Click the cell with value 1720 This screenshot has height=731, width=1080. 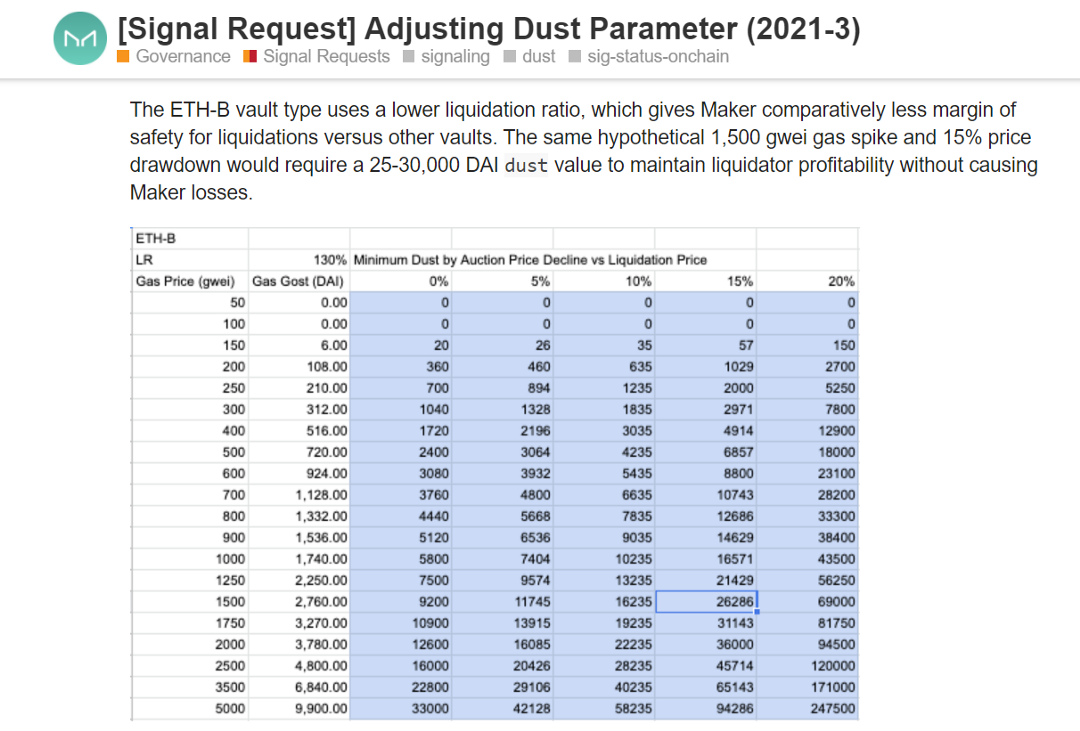click(x=401, y=431)
